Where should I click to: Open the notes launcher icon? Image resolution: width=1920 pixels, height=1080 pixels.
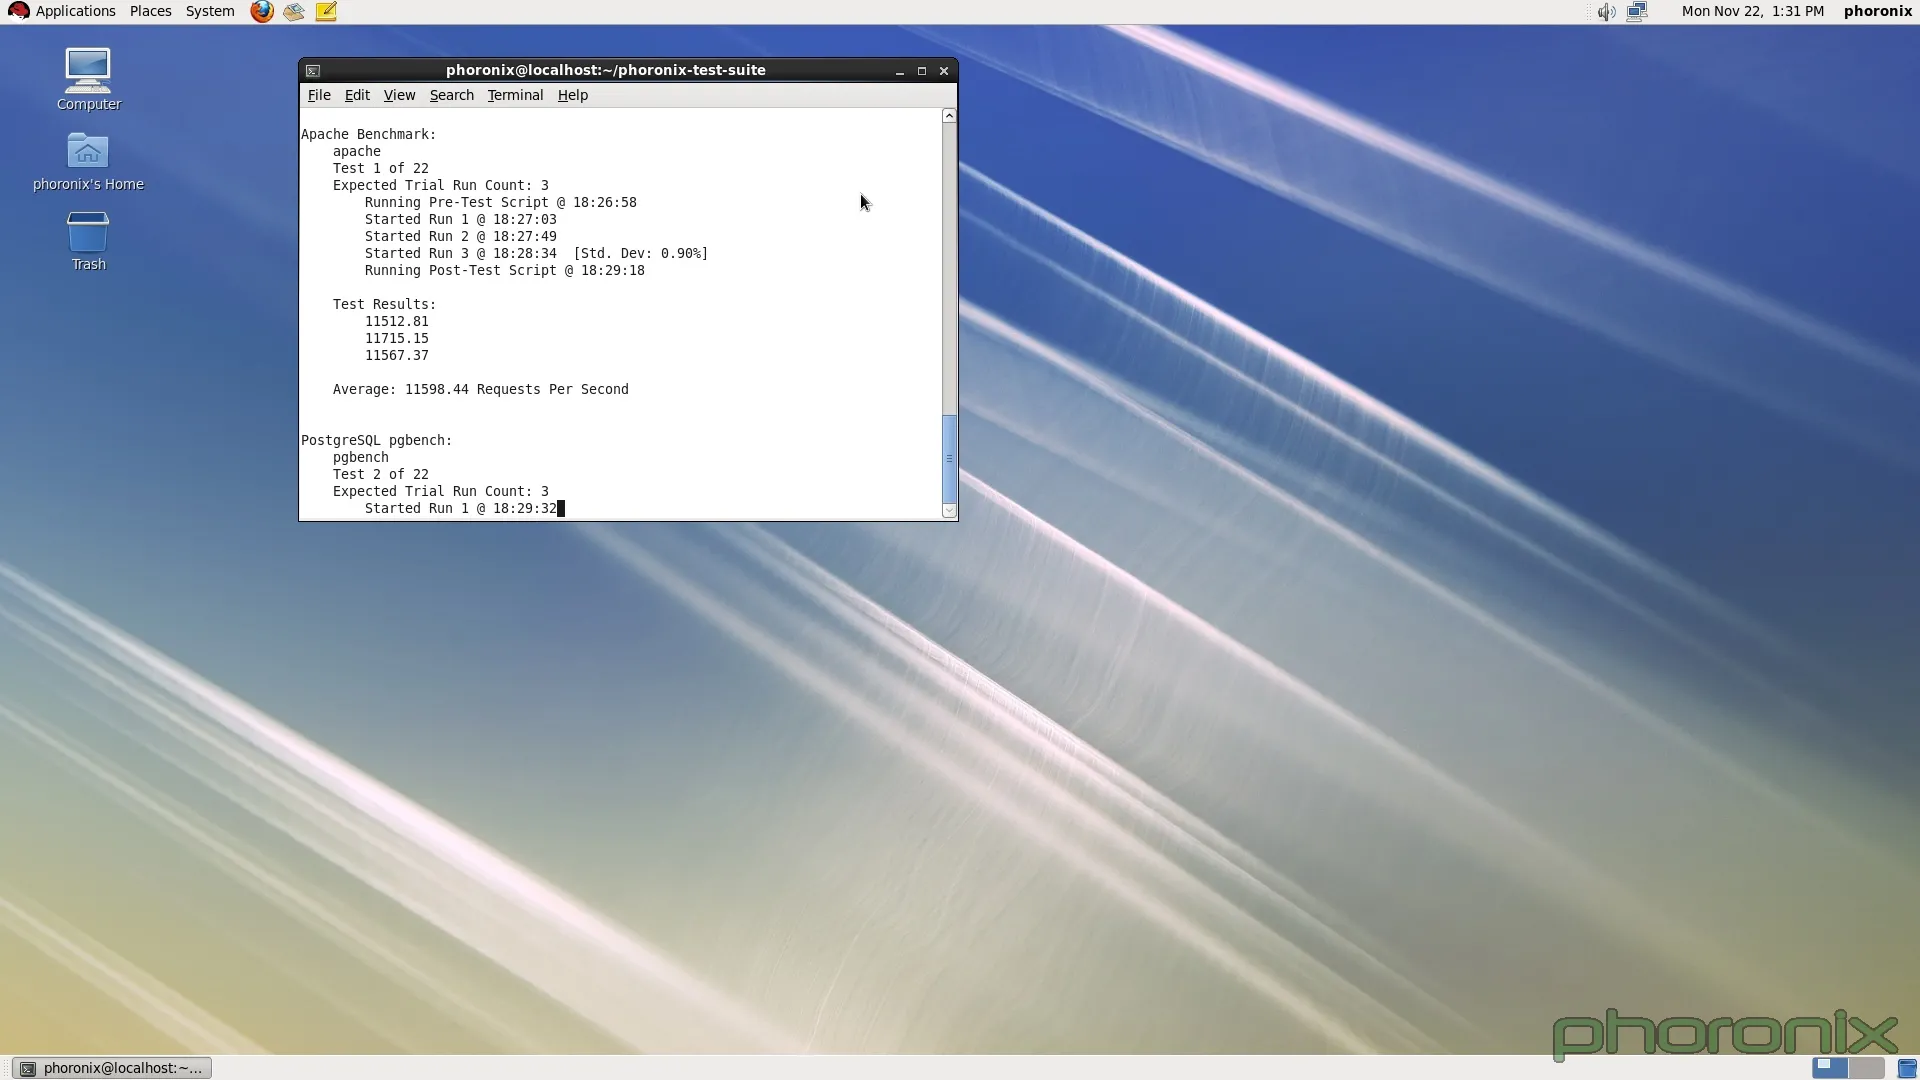point(326,12)
